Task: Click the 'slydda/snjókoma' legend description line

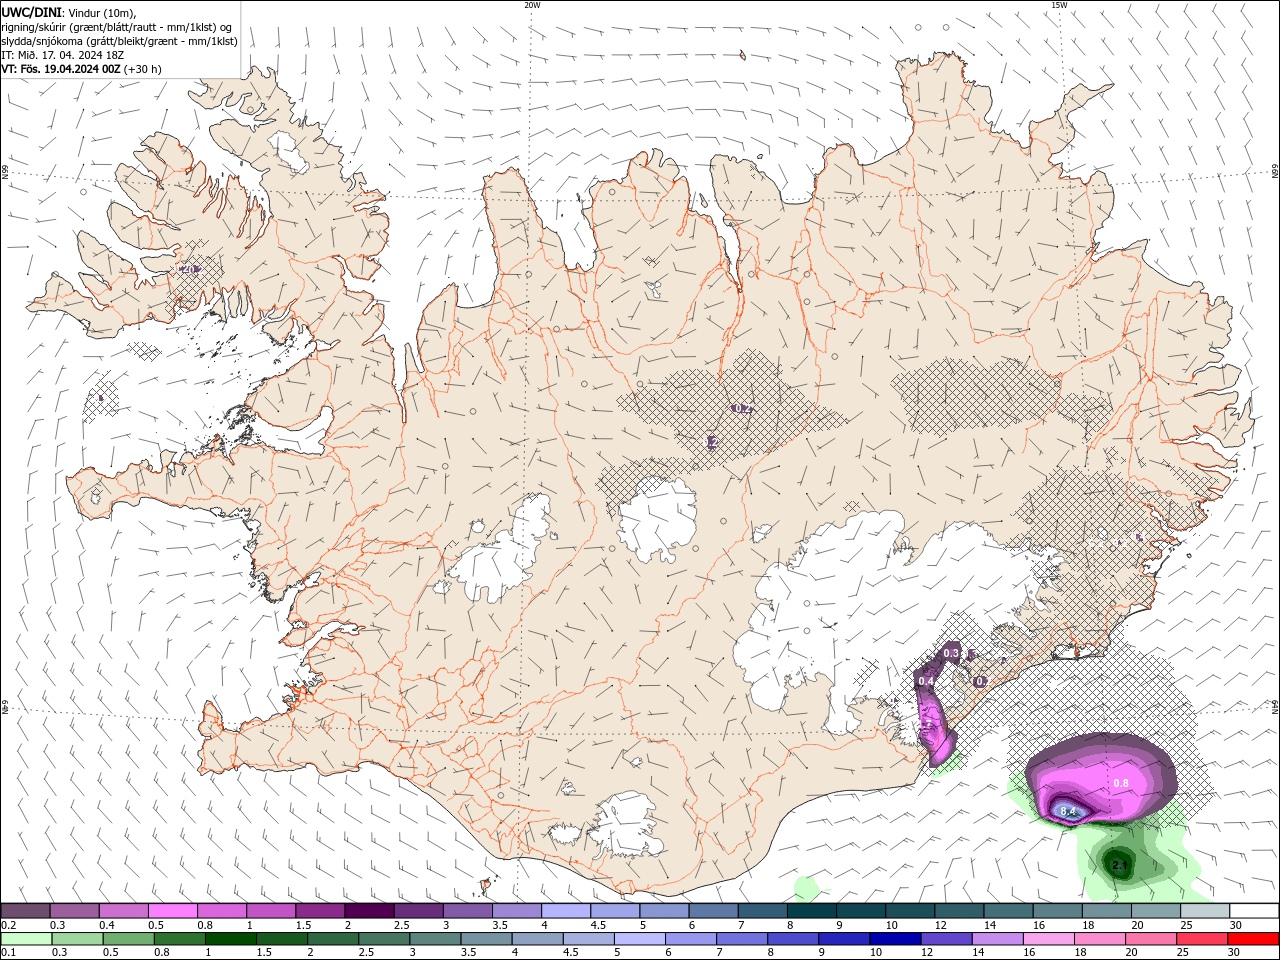Action: point(119,41)
